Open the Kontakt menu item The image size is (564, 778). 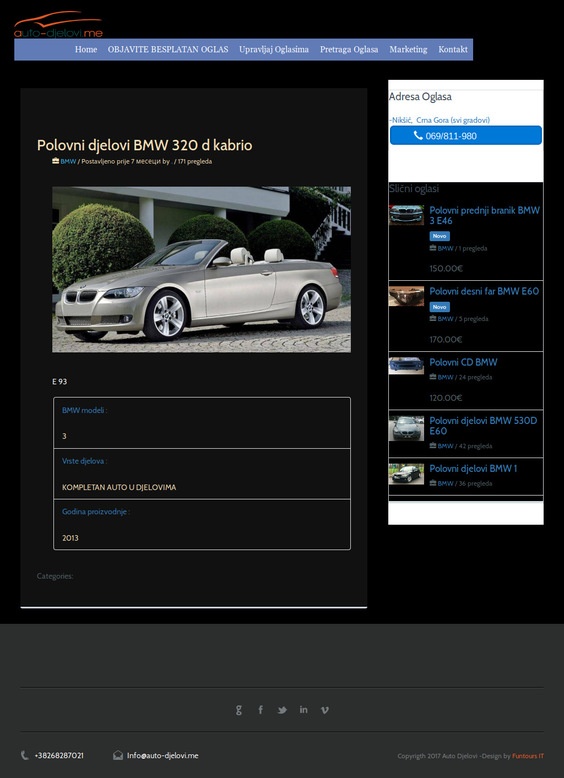pos(453,50)
